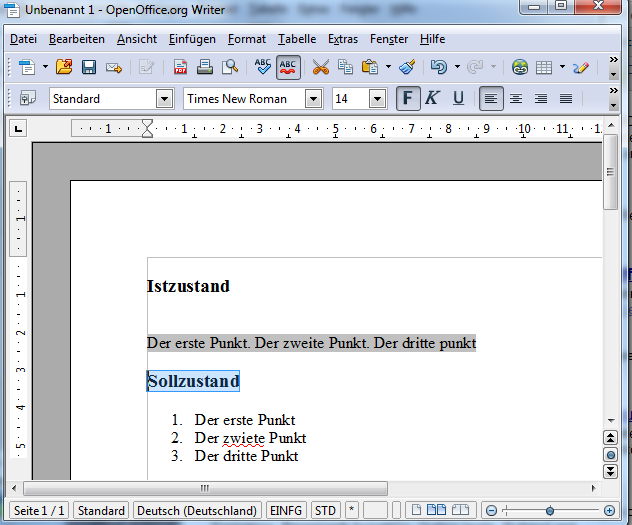Viewport: 632px width, 525px height.
Task: Toggle underline formatting (U button)
Action: 458,98
